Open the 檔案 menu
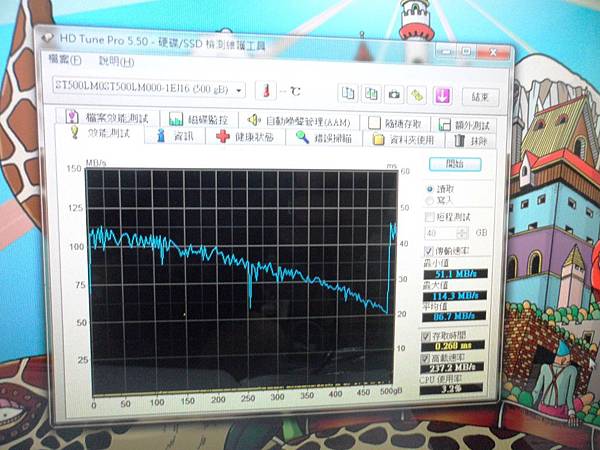This screenshot has width=600, height=450. (x=65, y=59)
